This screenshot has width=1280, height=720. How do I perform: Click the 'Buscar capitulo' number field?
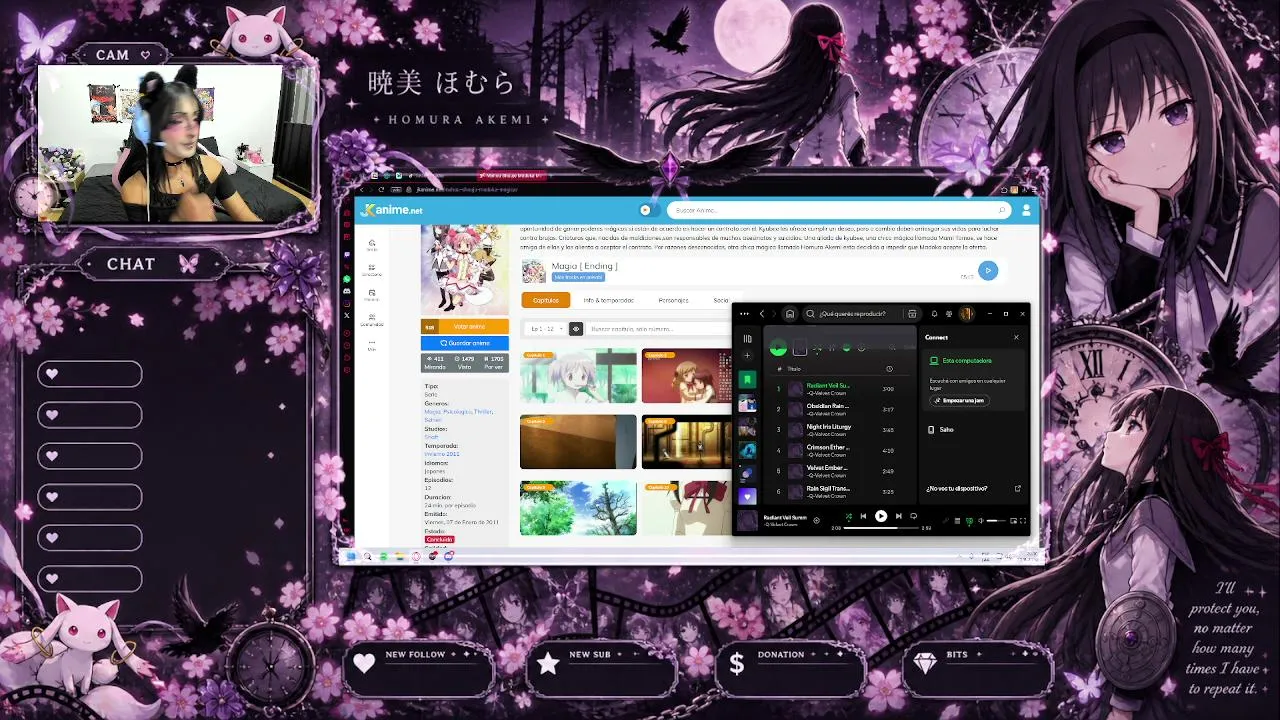pyautogui.click(x=656, y=329)
